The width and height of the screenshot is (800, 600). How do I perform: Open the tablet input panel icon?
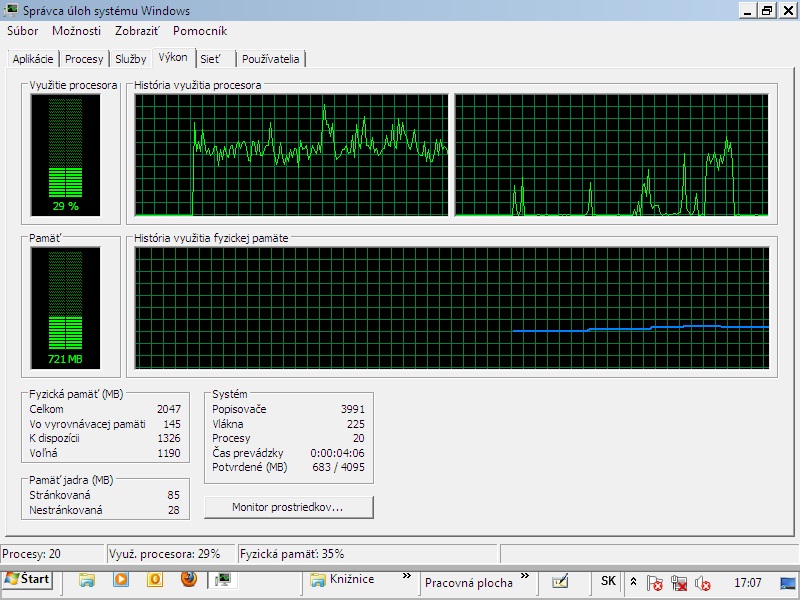tap(560, 581)
